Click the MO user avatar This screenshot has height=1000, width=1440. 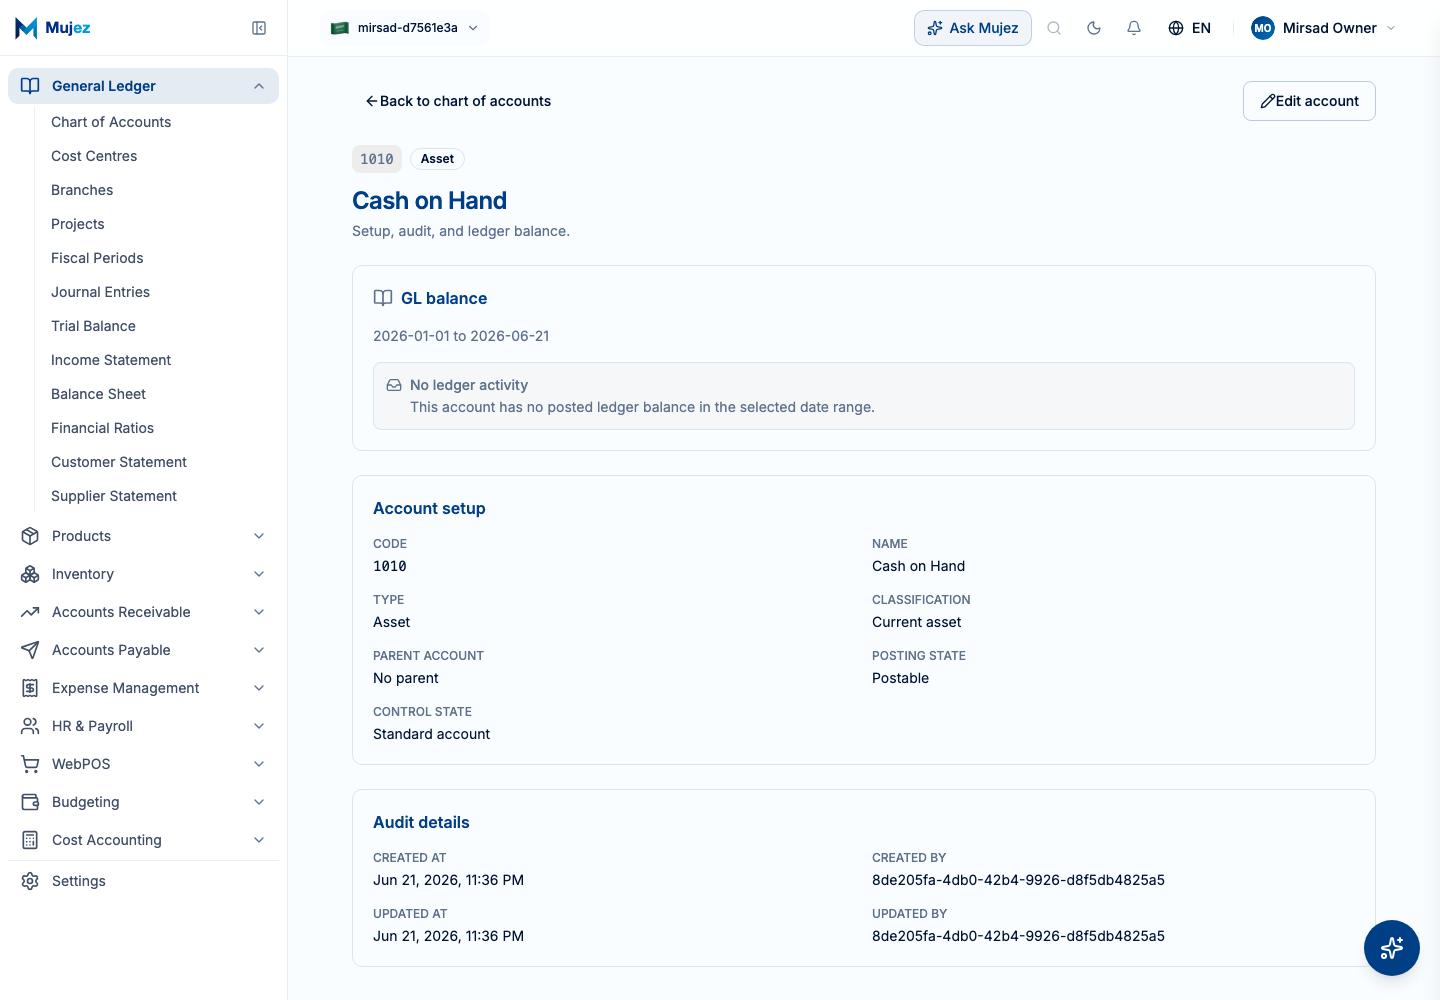click(x=1263, y=28)
